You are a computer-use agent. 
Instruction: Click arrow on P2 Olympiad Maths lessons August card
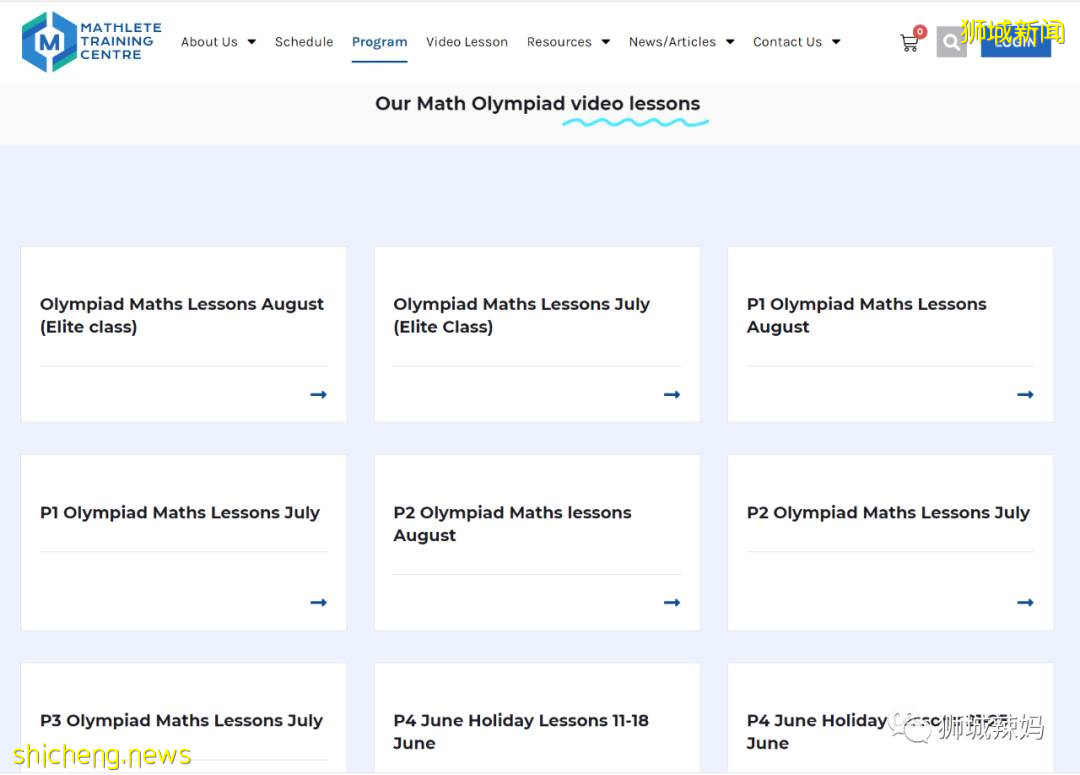(x=672, y=603)
